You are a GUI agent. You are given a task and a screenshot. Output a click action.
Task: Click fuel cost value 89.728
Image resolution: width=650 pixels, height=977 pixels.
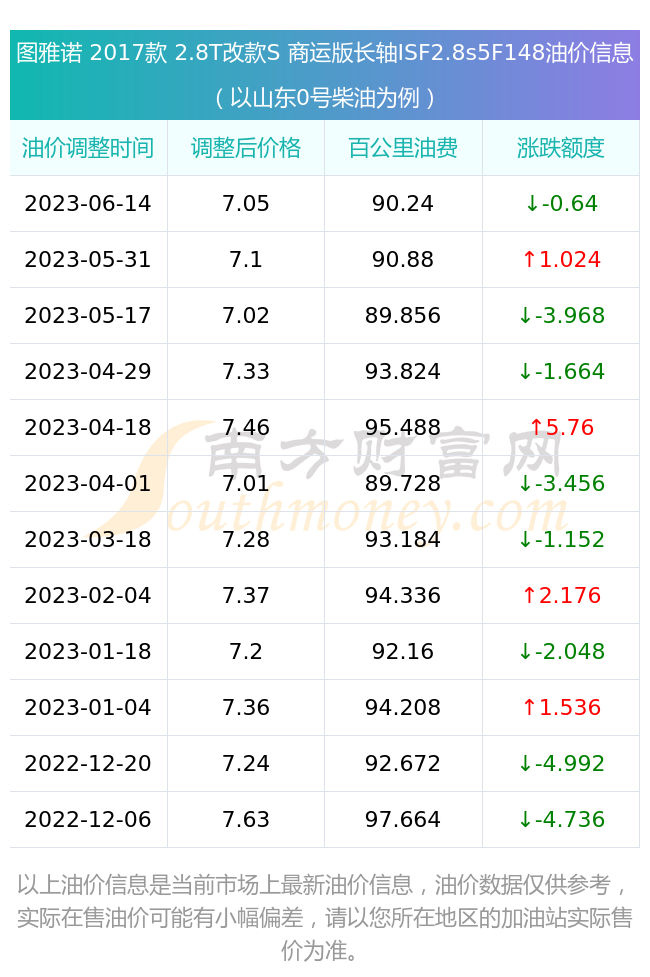(403, 484)
